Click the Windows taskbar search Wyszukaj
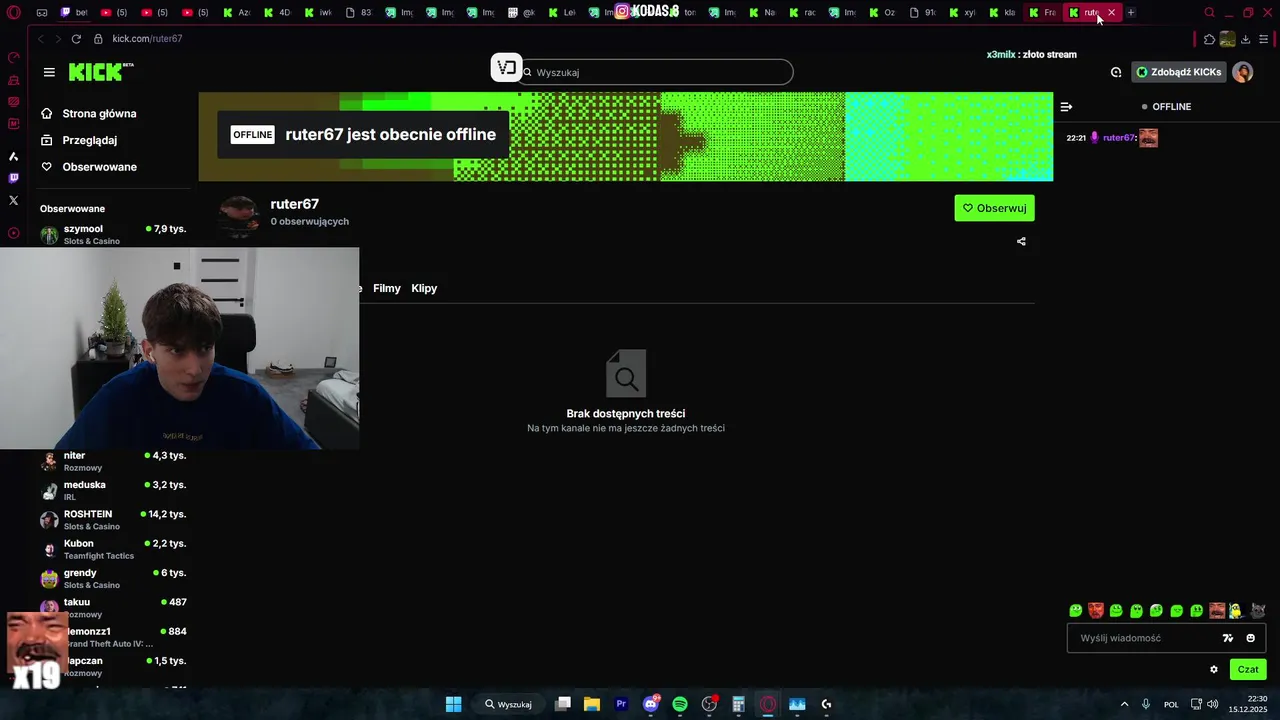The height and width of the screenshot is (720, 1280). (508, 704)
